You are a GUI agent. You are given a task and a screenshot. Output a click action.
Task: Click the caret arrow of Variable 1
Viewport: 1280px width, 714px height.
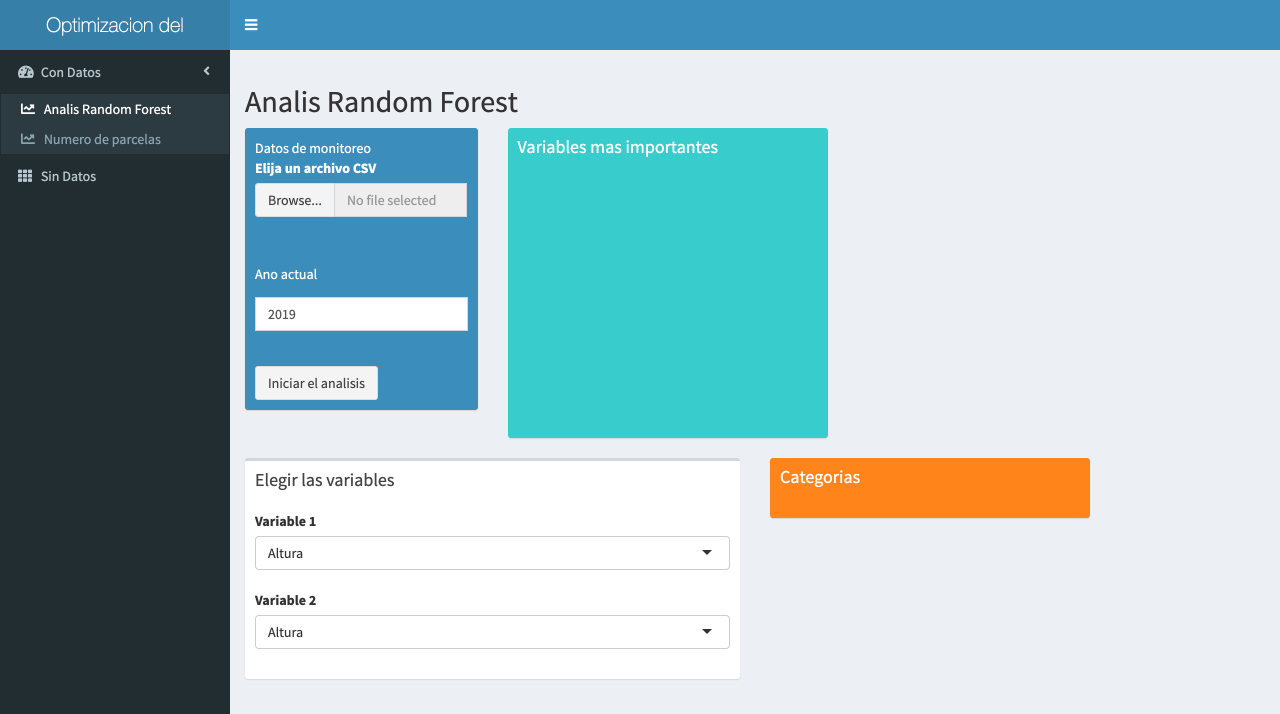707,553
